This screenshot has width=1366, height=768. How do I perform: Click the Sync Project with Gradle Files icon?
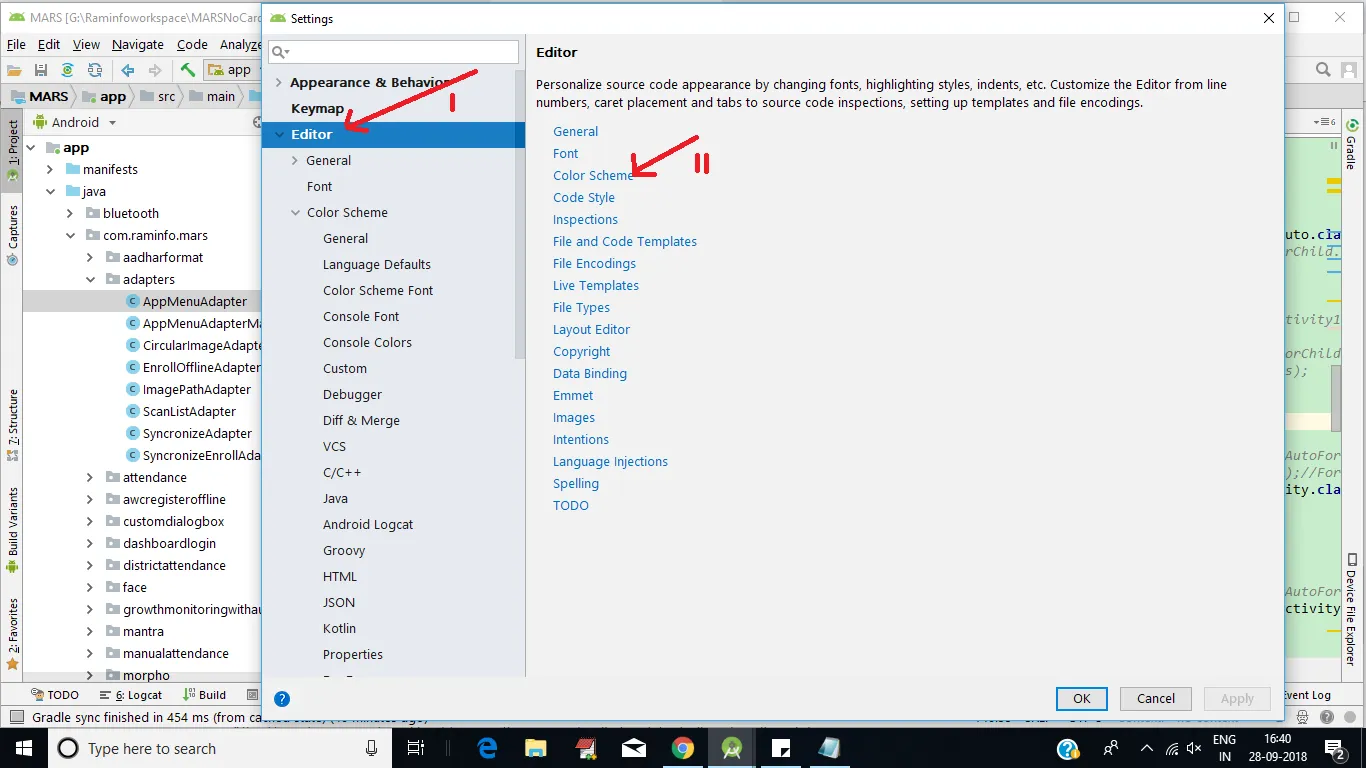68,70
